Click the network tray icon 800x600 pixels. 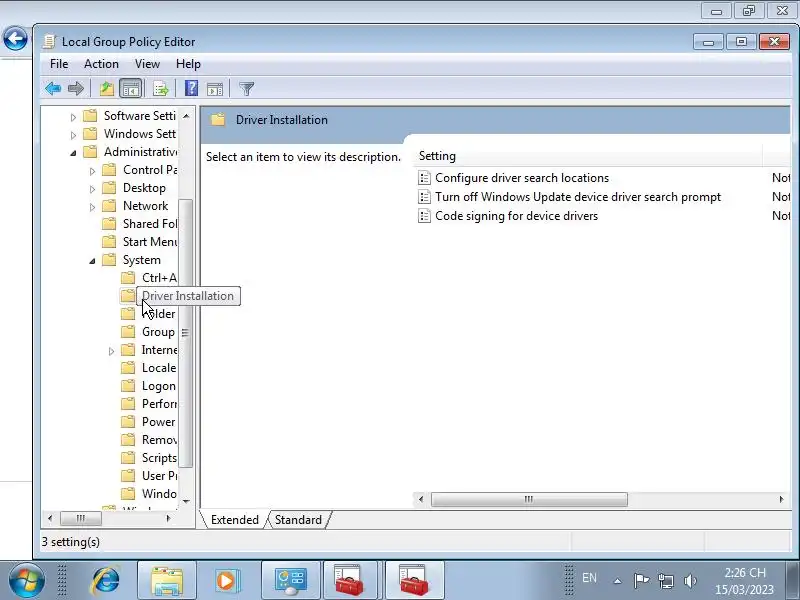pos(666,581)
